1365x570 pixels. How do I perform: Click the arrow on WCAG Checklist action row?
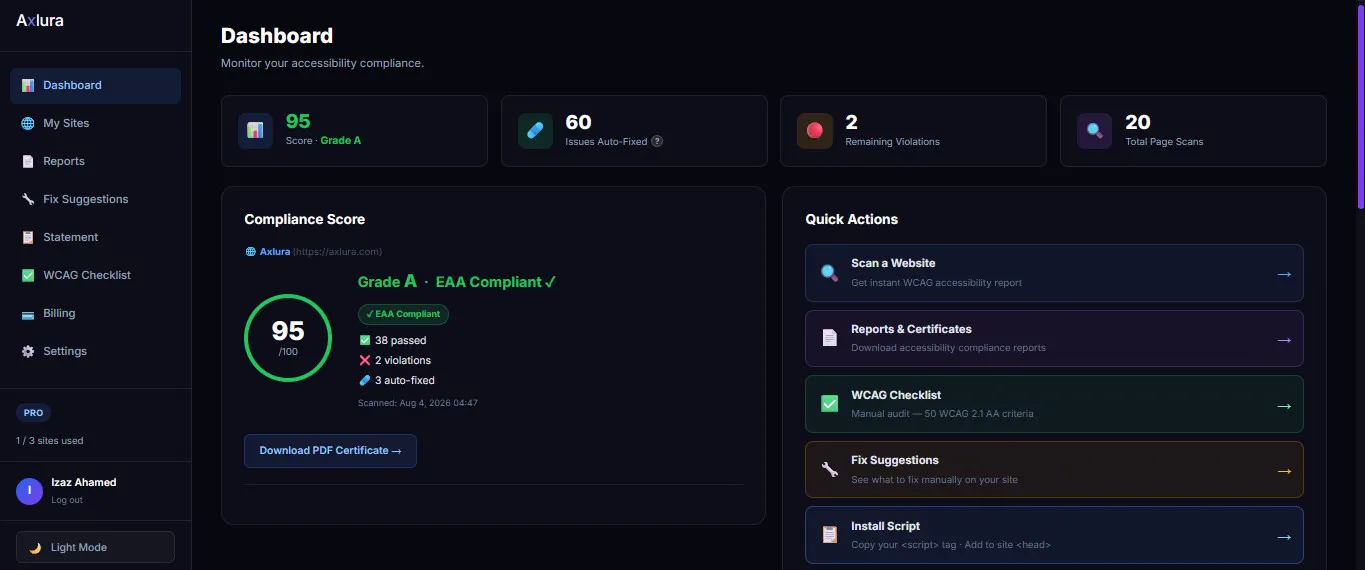point(1284,406)
